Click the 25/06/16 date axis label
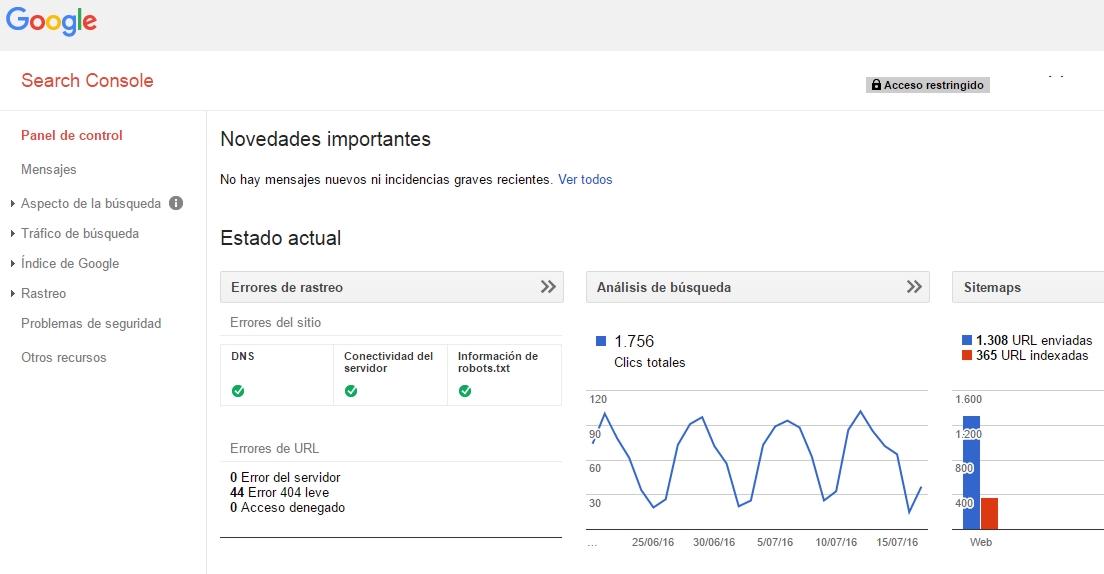Image resolution: width=1104 pixels, height=574 pixels. (x=653, y=542)
